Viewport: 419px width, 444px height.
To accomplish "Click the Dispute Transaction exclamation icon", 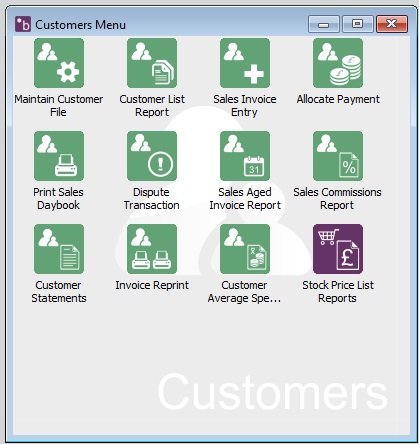I will [152, 156].
